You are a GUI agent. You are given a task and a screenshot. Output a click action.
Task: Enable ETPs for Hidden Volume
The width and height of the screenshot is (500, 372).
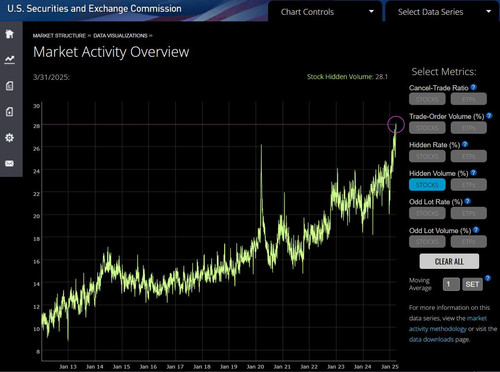[x=469, y=185]
